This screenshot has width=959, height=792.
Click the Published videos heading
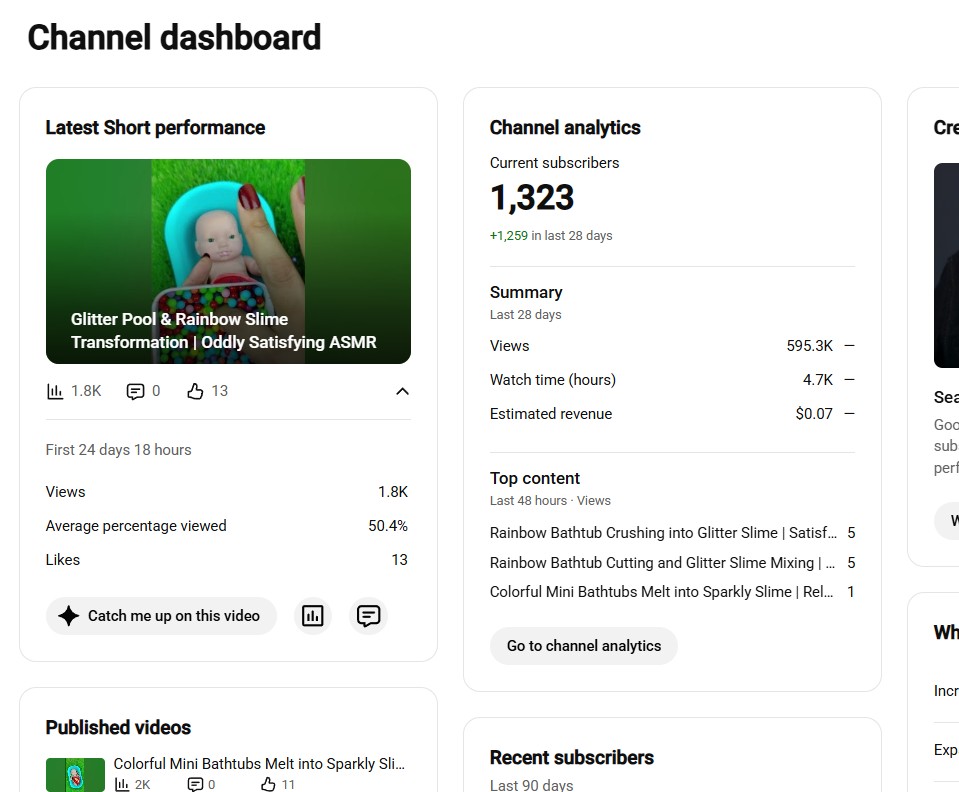[118, 727]
